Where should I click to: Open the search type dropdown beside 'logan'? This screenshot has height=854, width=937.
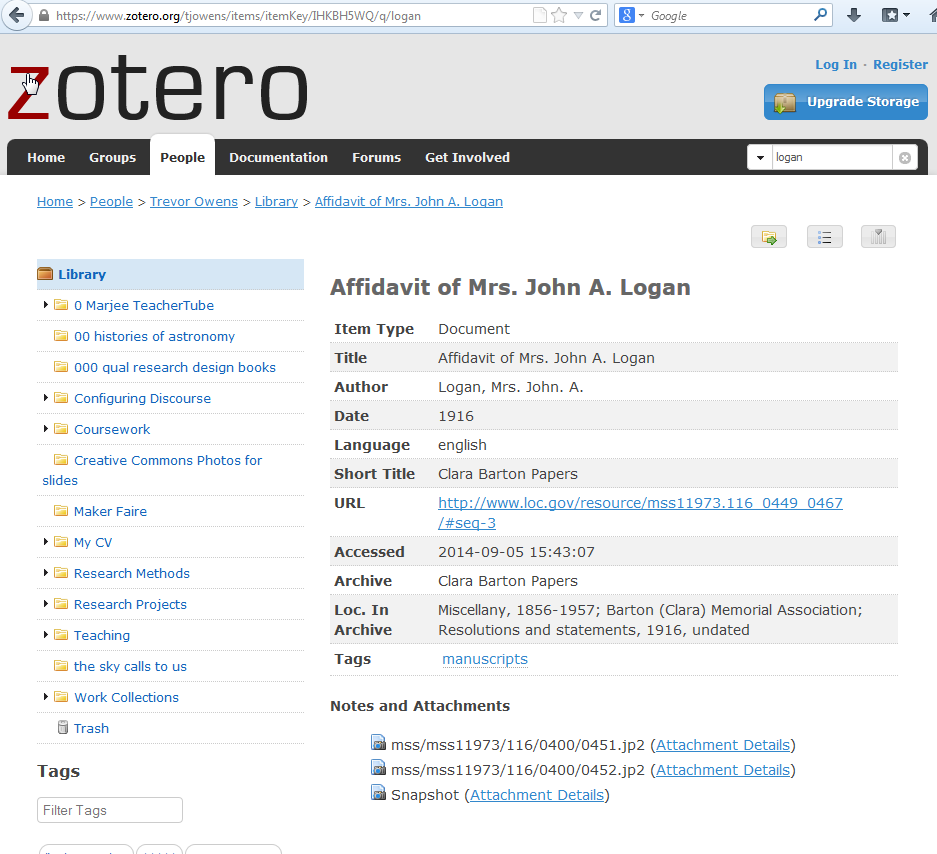coord(760,158)
